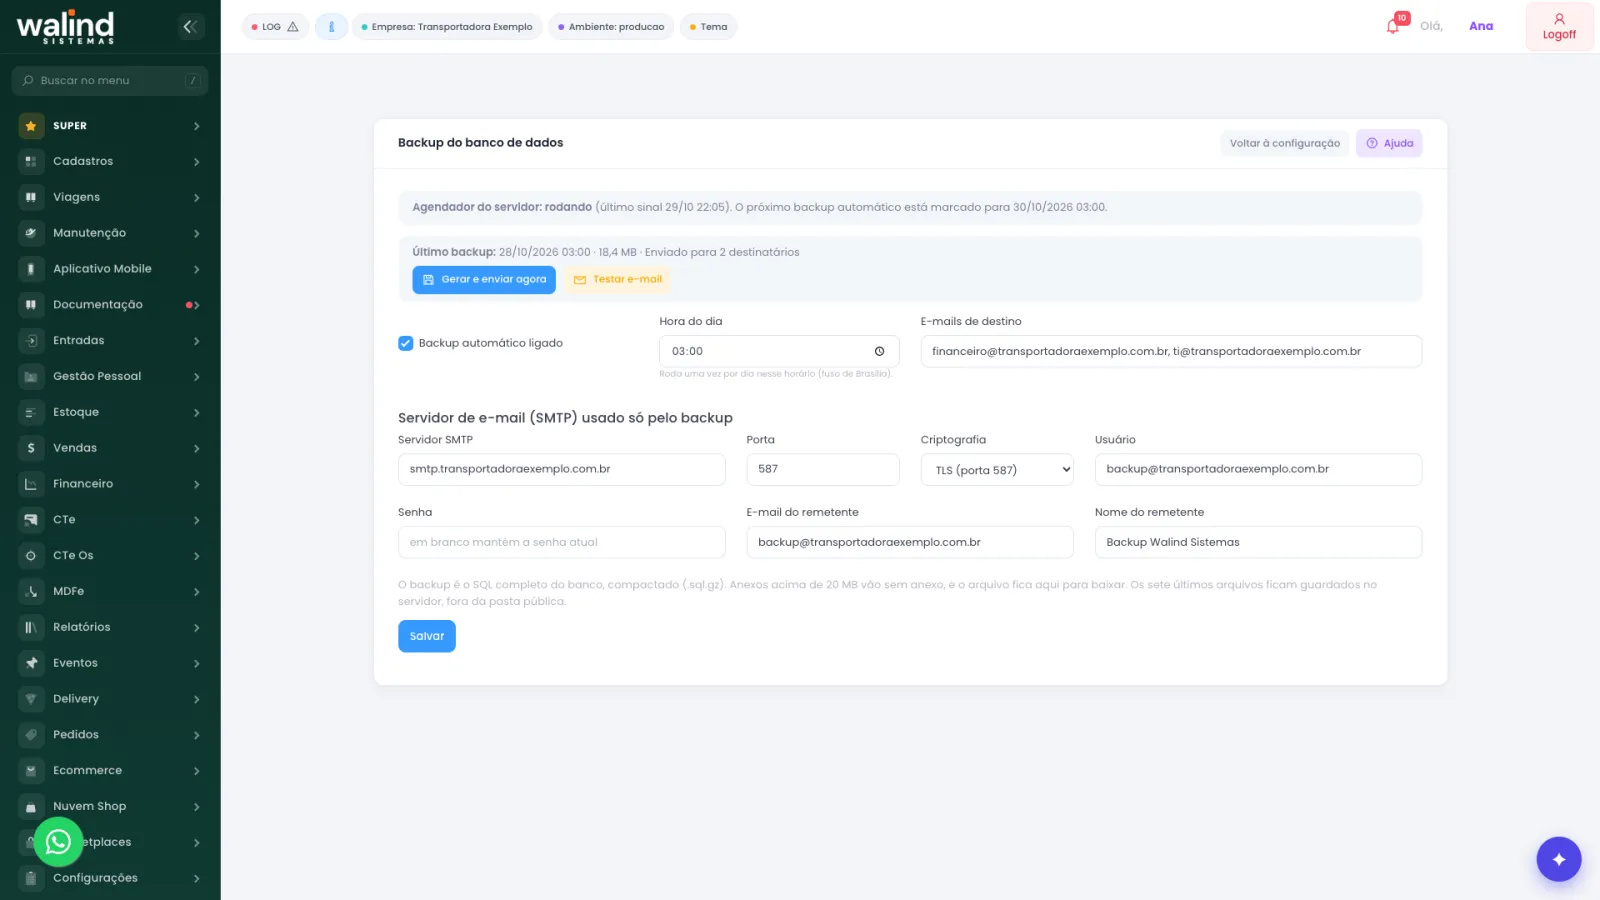Click Empresa: Transportadora Exemplo chip
Viewport: 1600px width, 900px height.
[x=447, y=27]
